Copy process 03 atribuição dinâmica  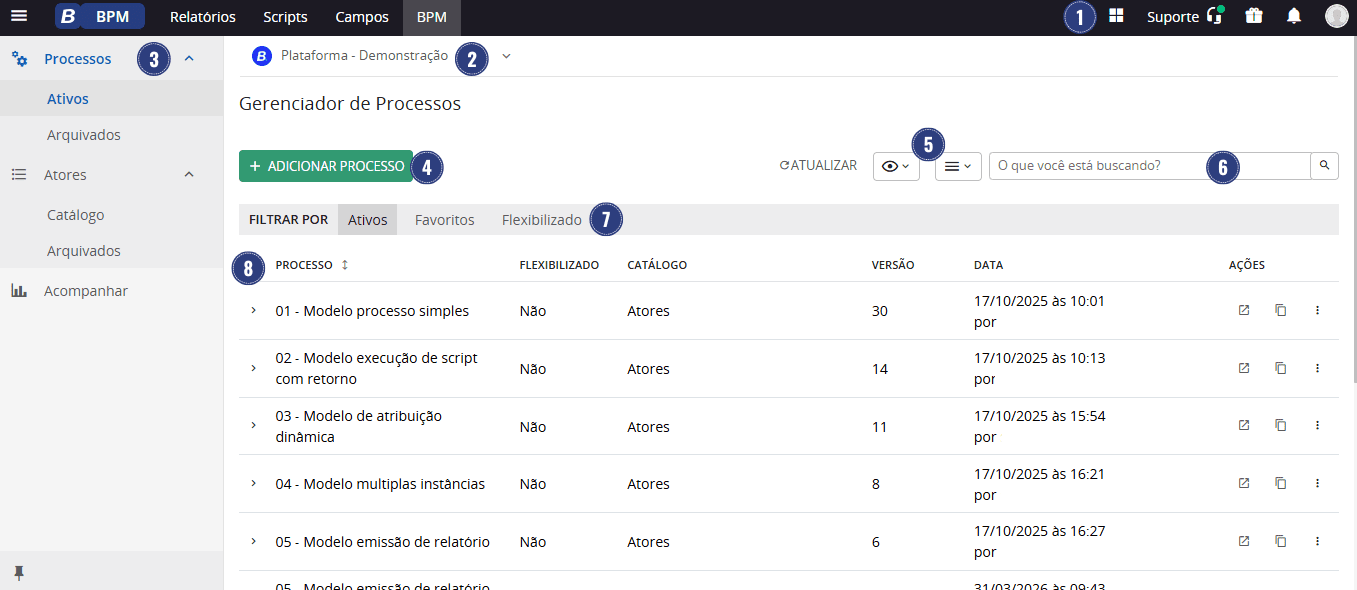pyautogui.click(x=1281, y=426)
